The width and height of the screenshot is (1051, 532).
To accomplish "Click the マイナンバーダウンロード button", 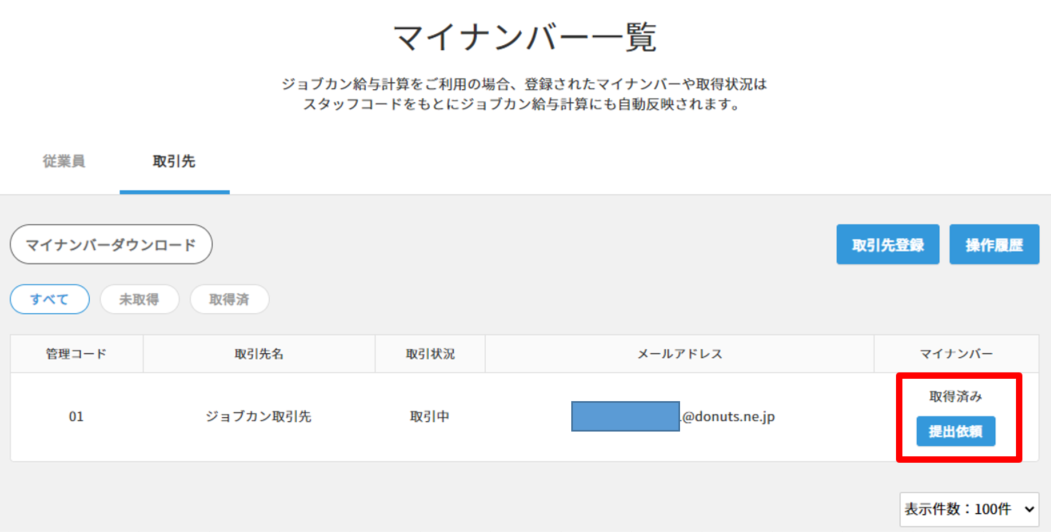I will tap(111, 244).
